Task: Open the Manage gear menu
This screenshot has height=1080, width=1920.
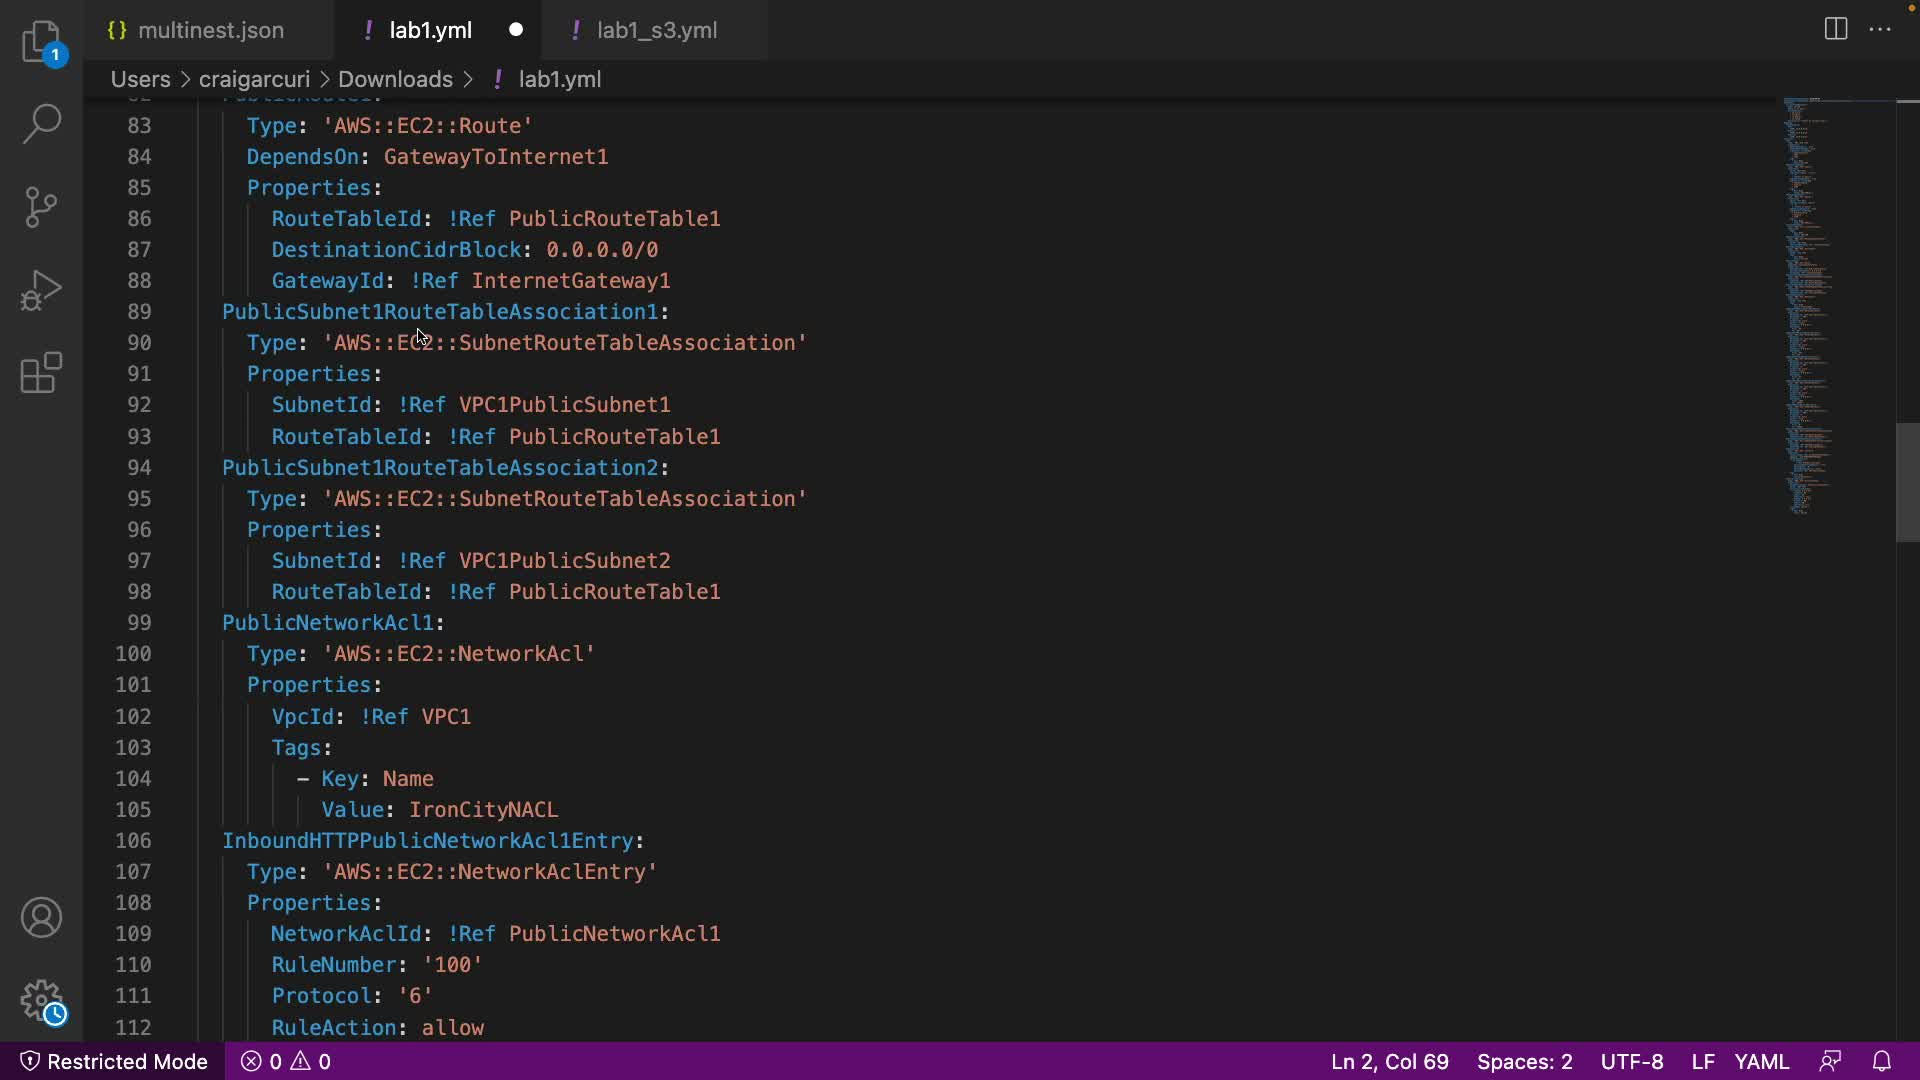Action: 41,1000
